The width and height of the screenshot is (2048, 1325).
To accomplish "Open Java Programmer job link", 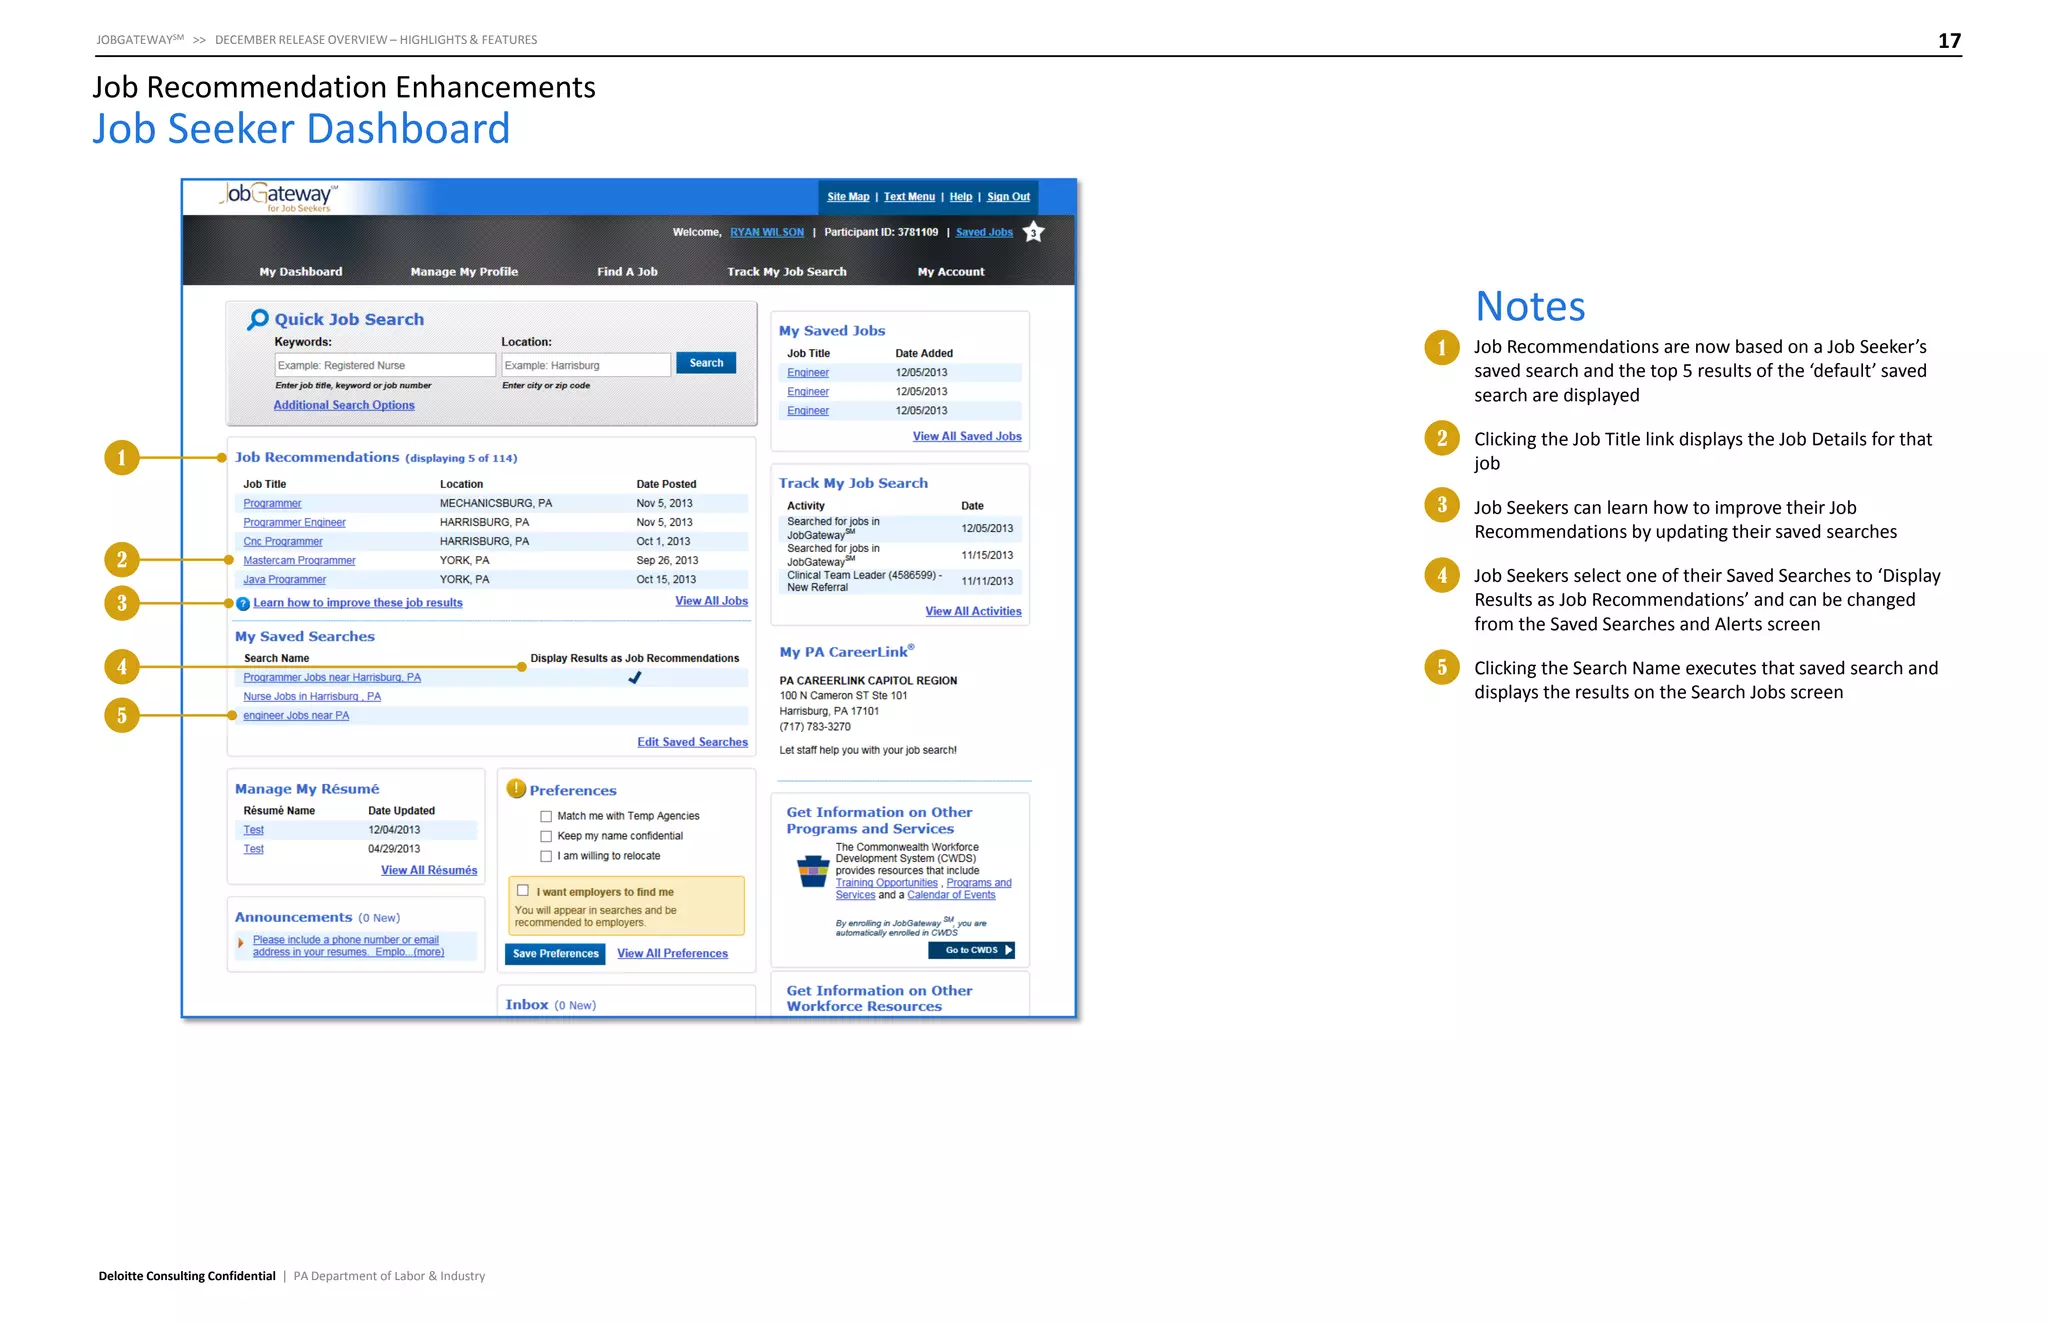I will coord(284,580).
